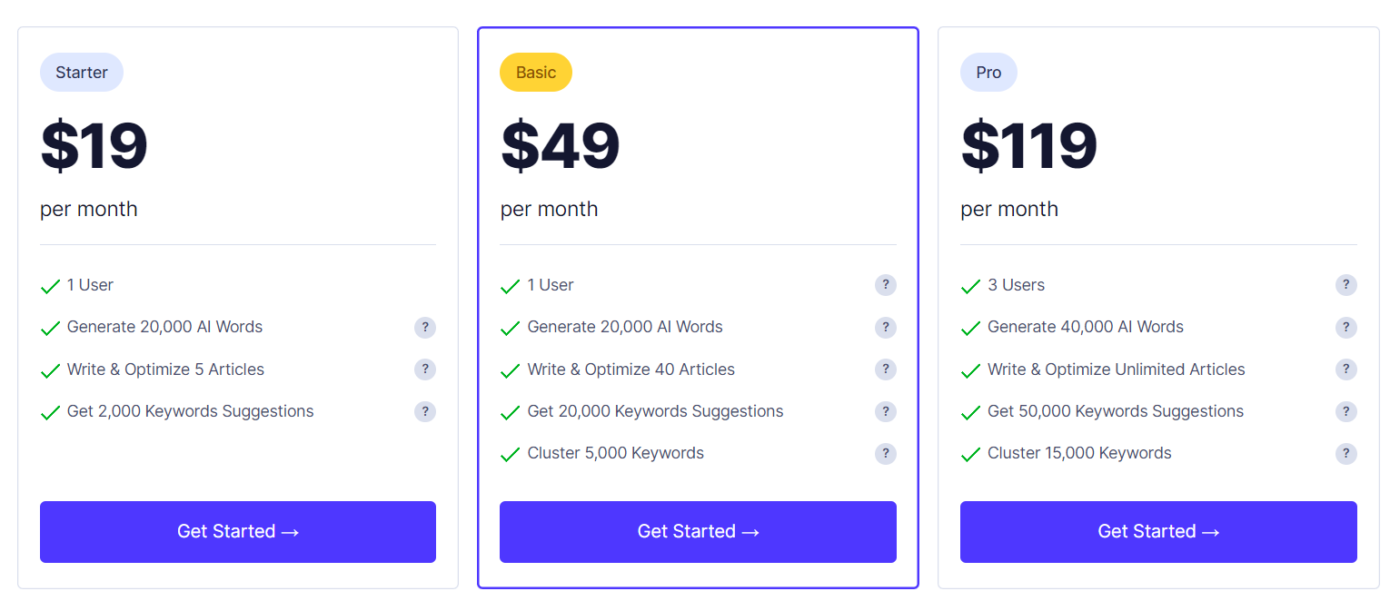Click help icon for Write & Optimize Unlimited Articles

(x=1346, y=369)
